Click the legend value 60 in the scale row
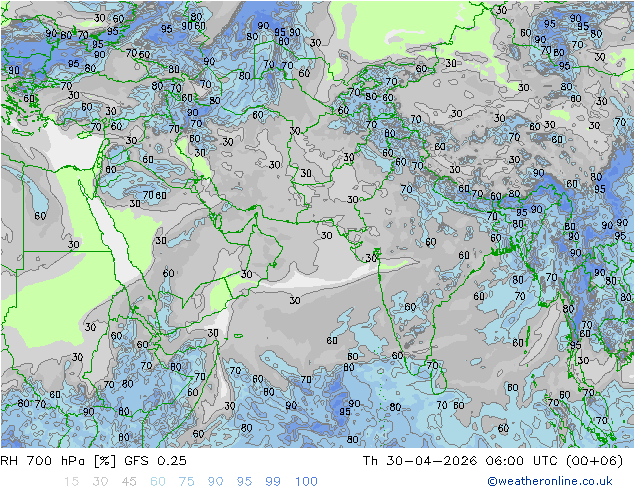 pyautogui.click(x=158, y=482)
